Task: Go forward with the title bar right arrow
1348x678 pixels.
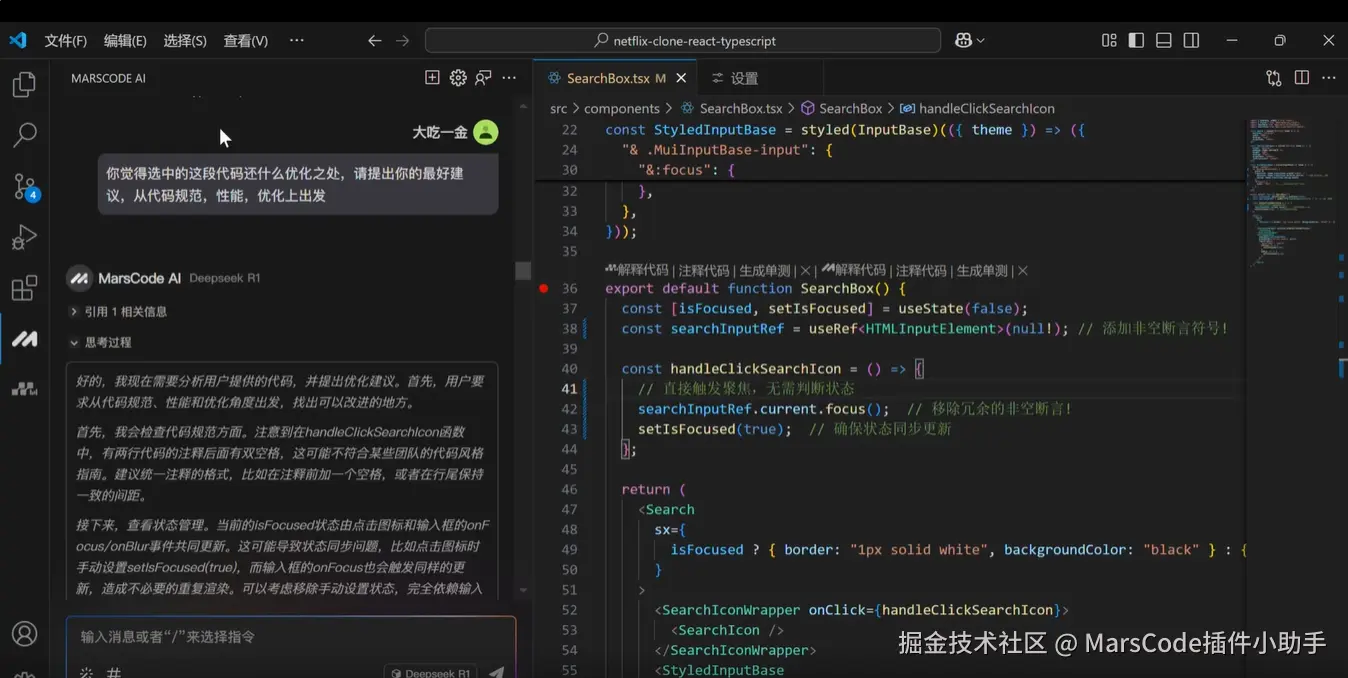Action: coord(402,41)
